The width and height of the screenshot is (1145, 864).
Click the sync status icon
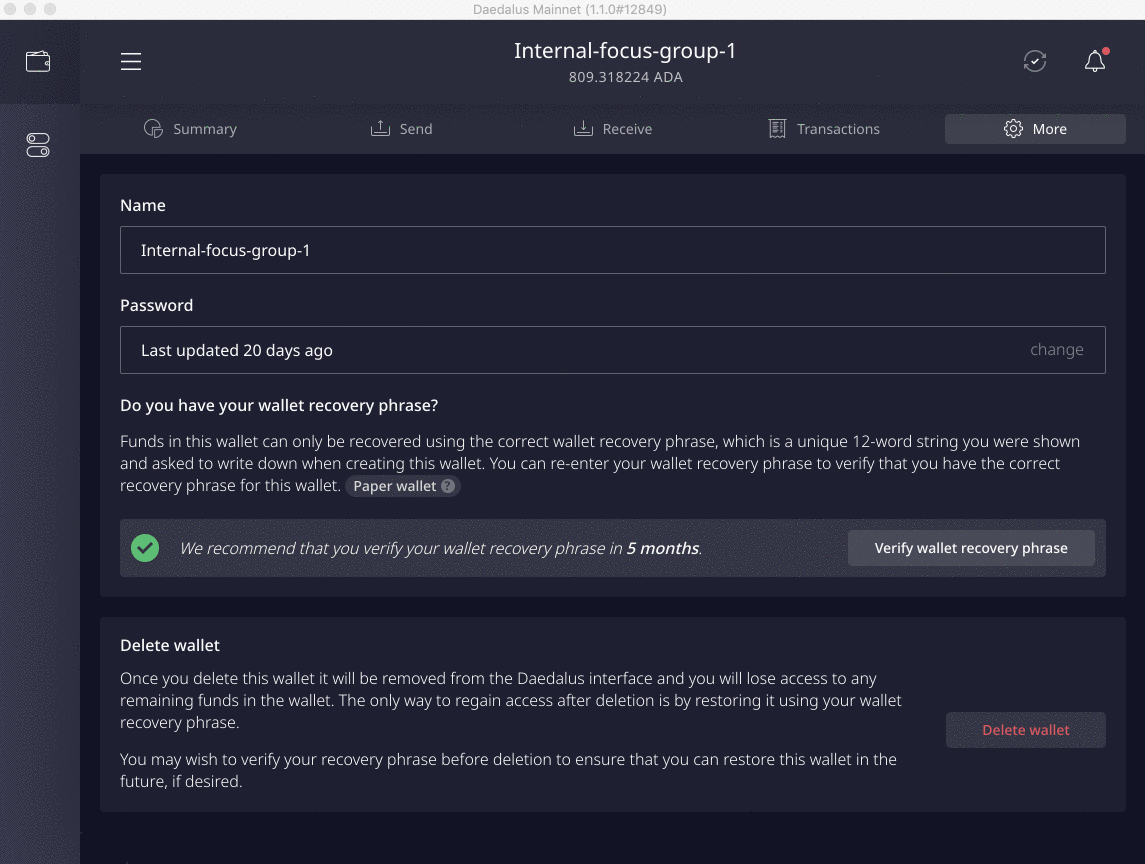click(1035, 62)
